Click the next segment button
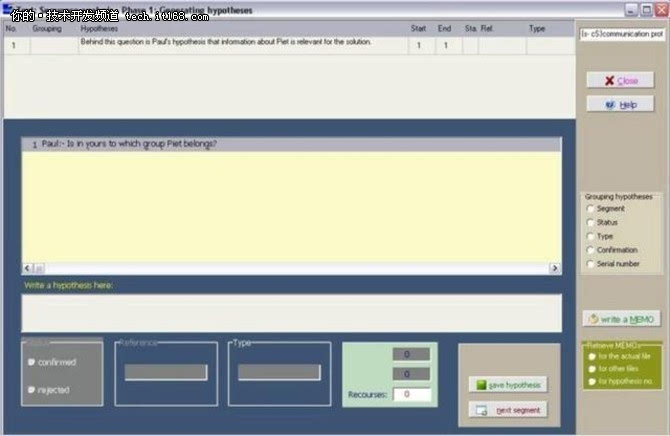The width and height of the screenshot is (670, 436). tap(508, 410)
